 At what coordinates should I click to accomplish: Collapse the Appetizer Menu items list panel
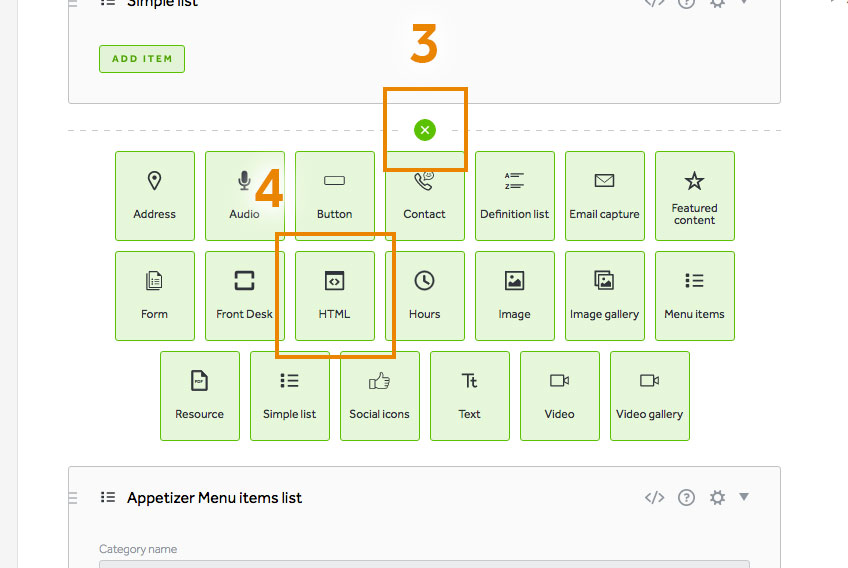tap(743, 497)
